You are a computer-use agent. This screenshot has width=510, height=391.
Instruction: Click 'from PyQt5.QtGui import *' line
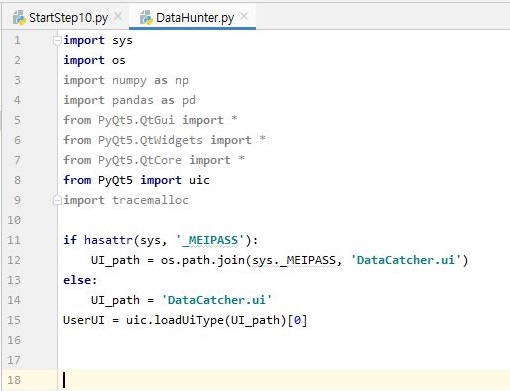click(150, 120)
